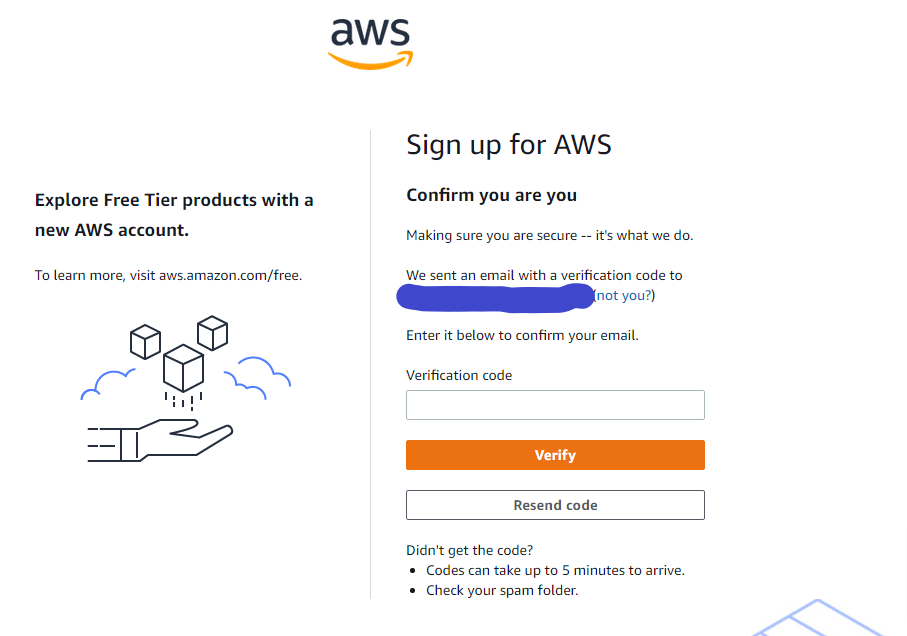This screenshot has height=636, width=907.
Task: Click the "Confirm you are you" subheading
Action: pyautogui.click(x=492, y=195)
